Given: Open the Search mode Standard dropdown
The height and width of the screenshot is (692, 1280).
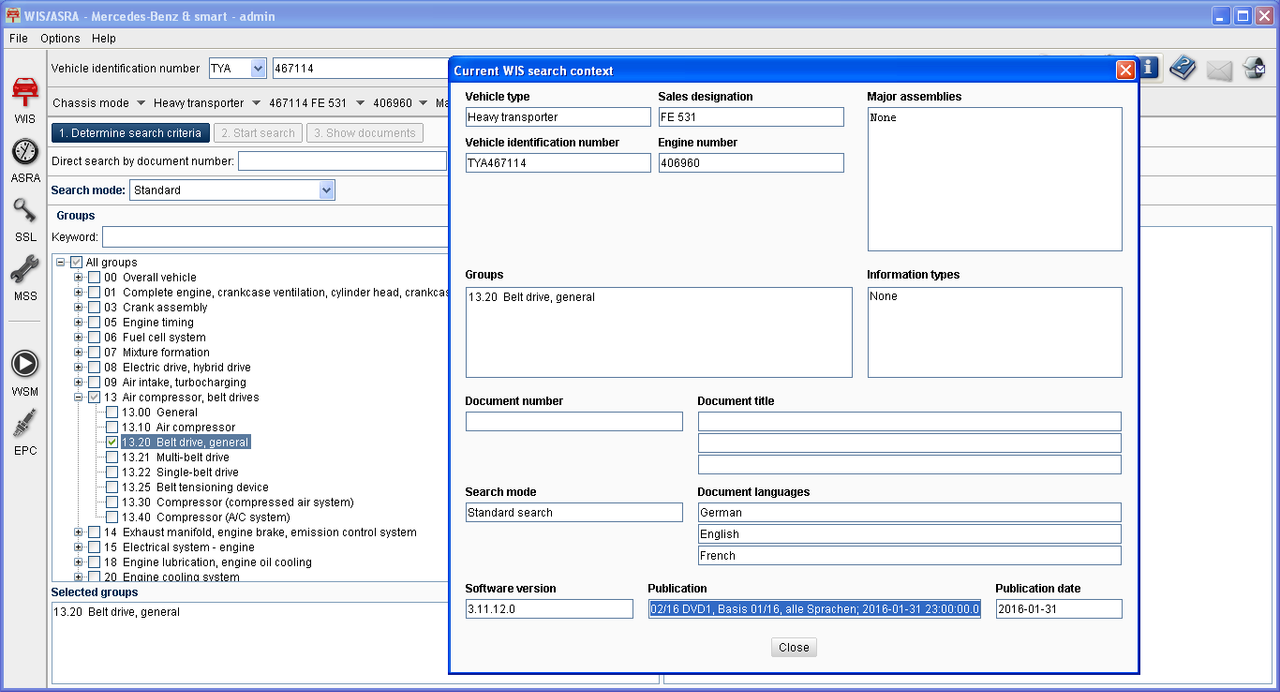Looking at the screenshot, I should pos(326,190).
